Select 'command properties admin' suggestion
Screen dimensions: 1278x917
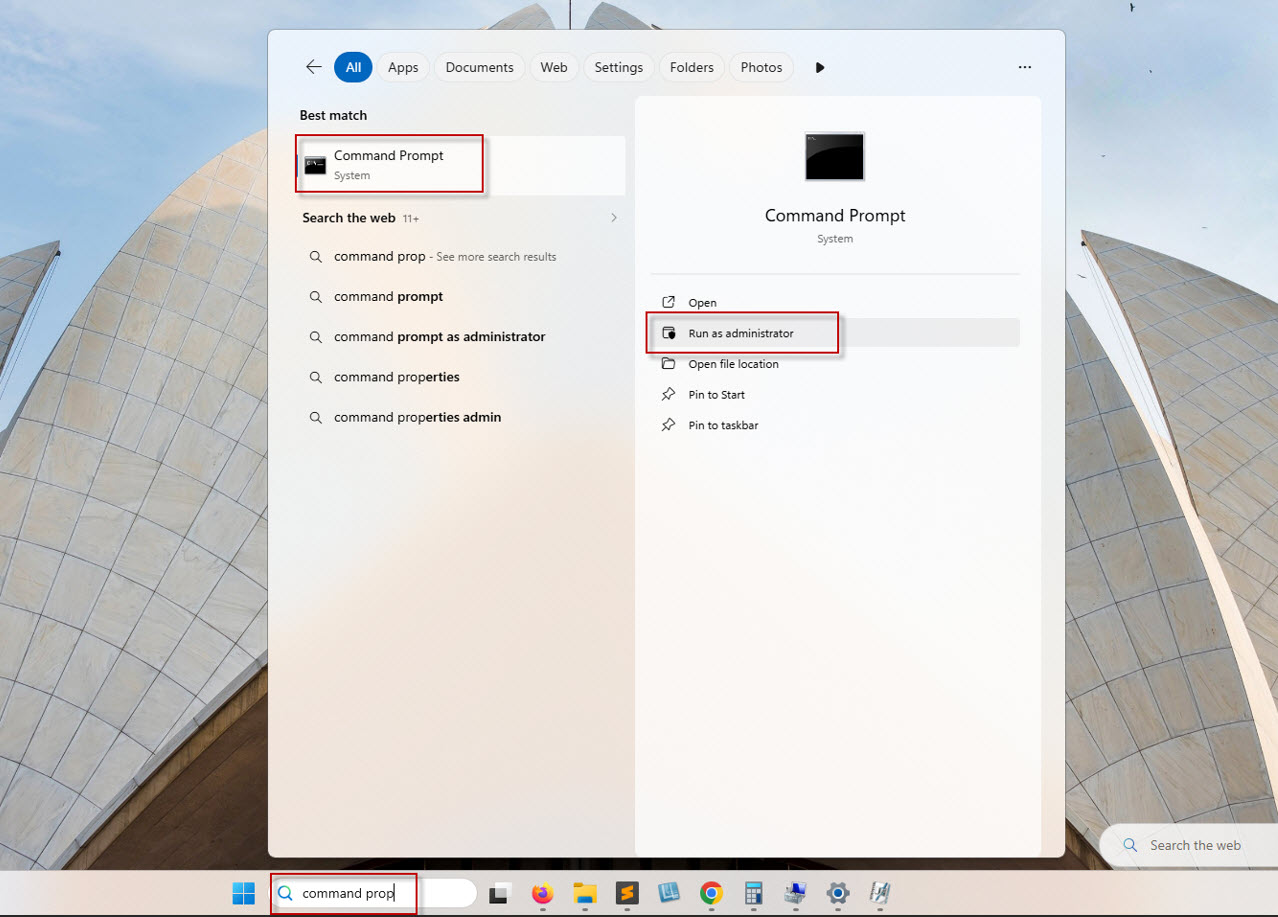461,417
